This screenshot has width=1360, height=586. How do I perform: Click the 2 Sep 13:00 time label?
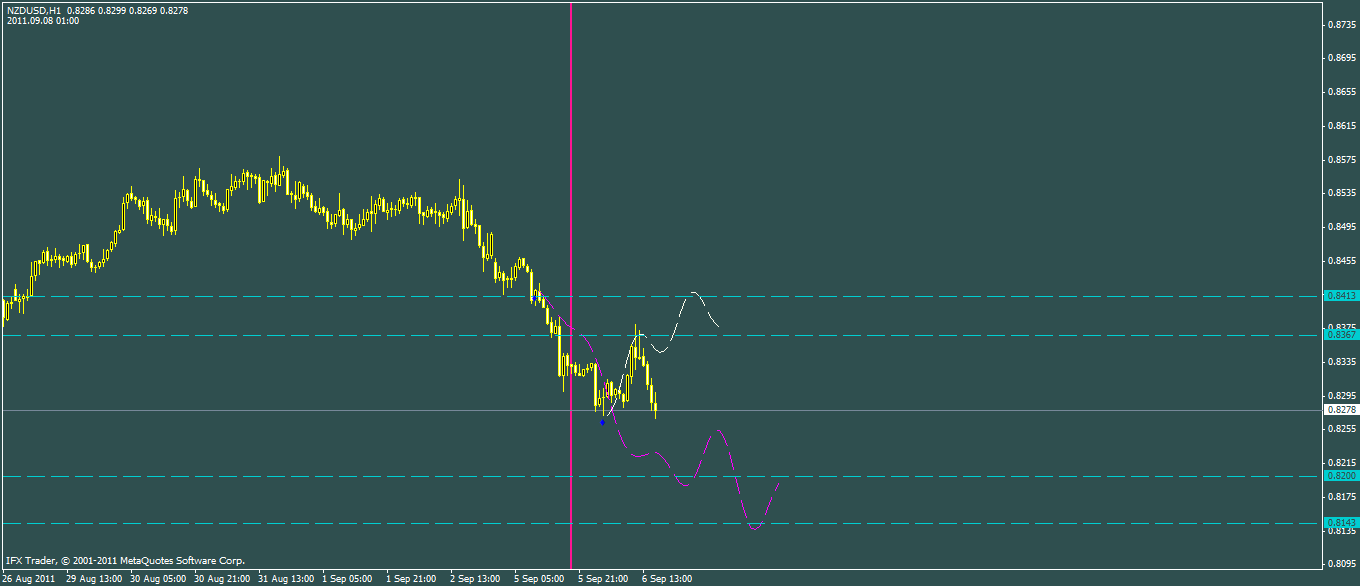pos(475,579)
